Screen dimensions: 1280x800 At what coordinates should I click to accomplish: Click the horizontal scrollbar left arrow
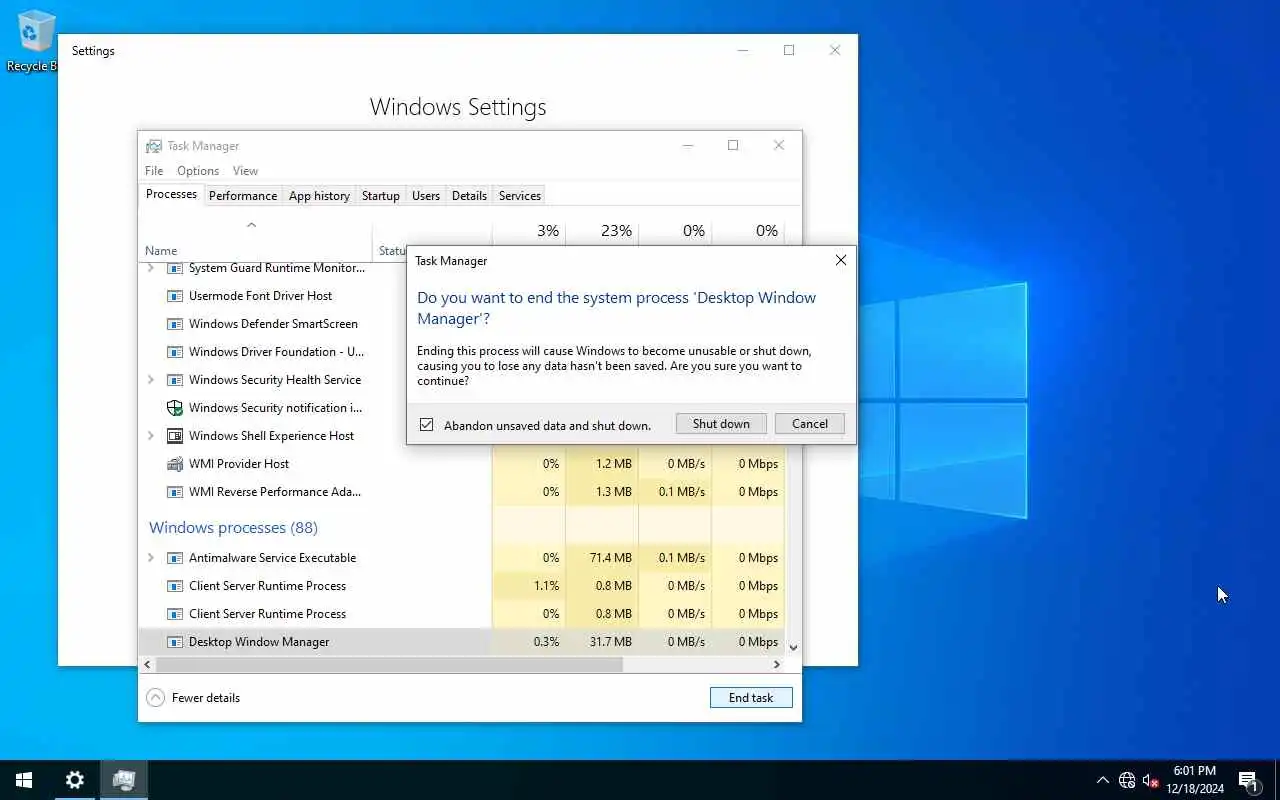pos(148,664)
